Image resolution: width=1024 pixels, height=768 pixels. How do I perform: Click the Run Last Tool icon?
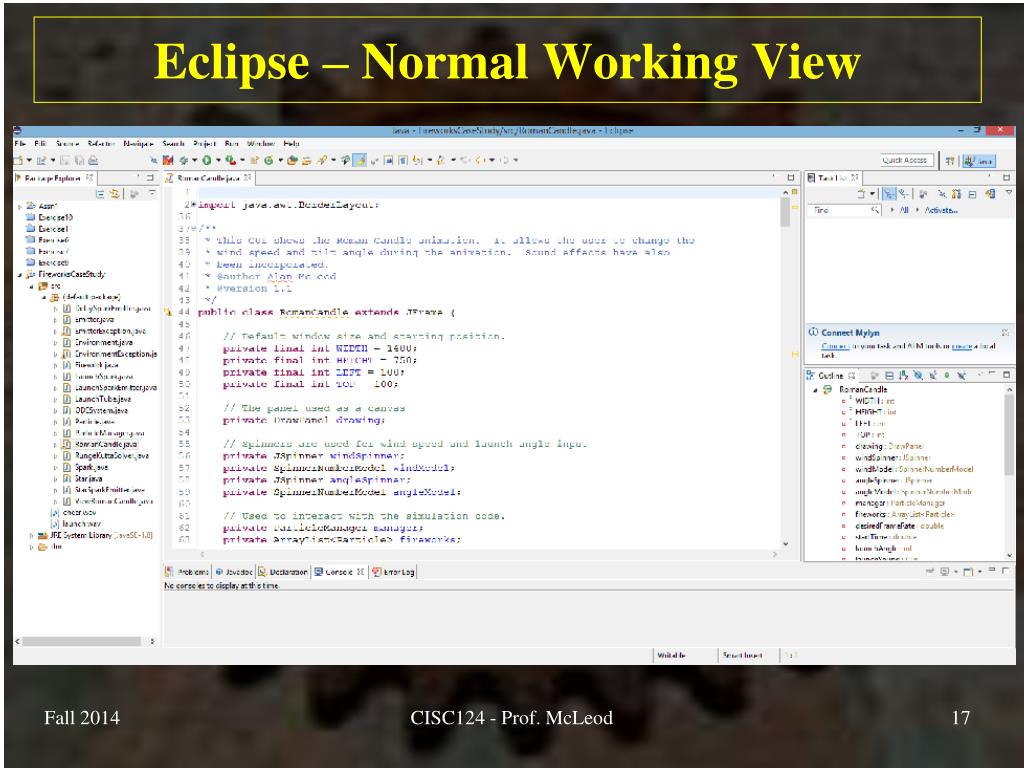pyautogui.click(x=231, y=160)
